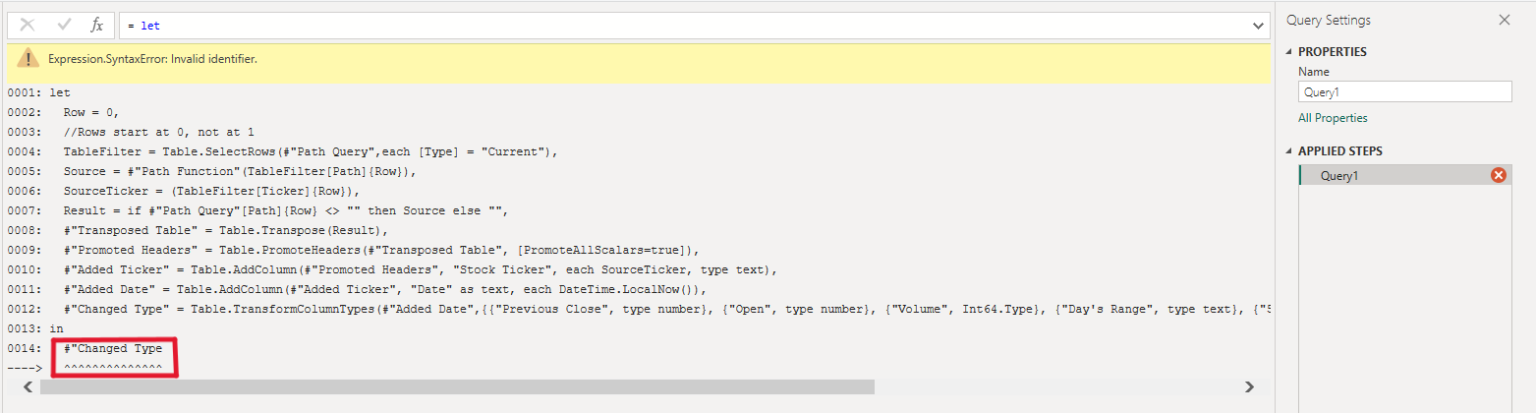This screenshot has height=413, width=1536.
Task: Click the warning triangle icon in error banner
Action: (x=28, y=59)
